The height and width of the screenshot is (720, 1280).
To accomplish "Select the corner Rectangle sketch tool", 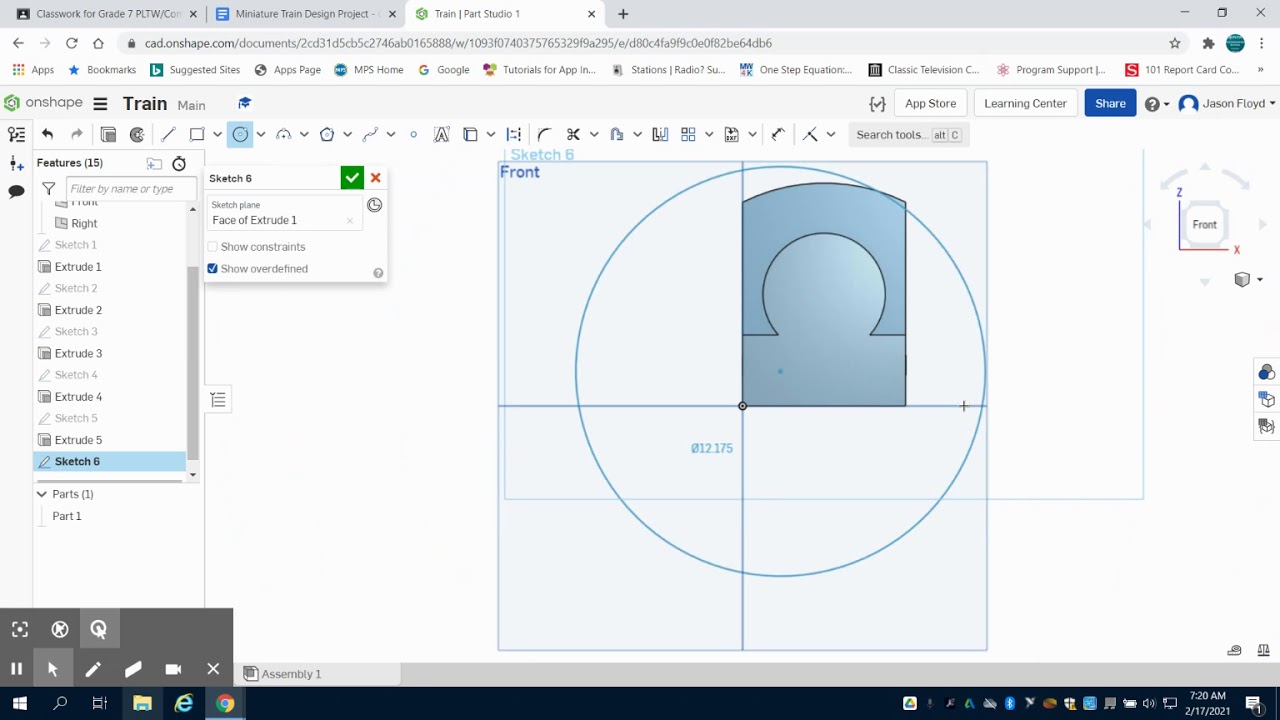I will [197, 134].
